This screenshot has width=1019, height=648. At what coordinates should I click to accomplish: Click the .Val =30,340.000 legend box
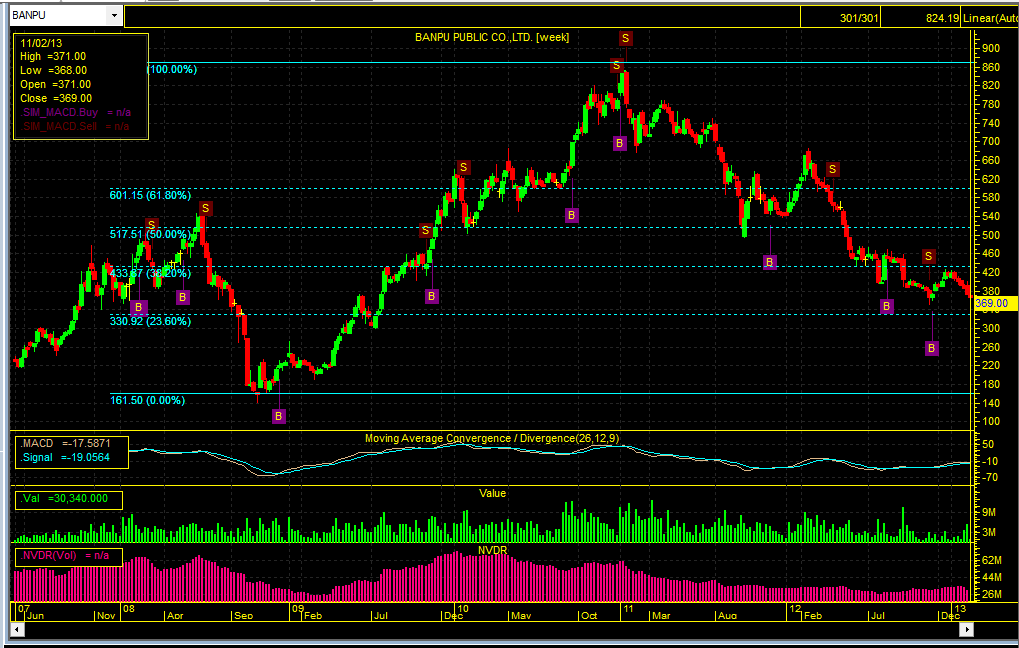click(x=68, y=500)
